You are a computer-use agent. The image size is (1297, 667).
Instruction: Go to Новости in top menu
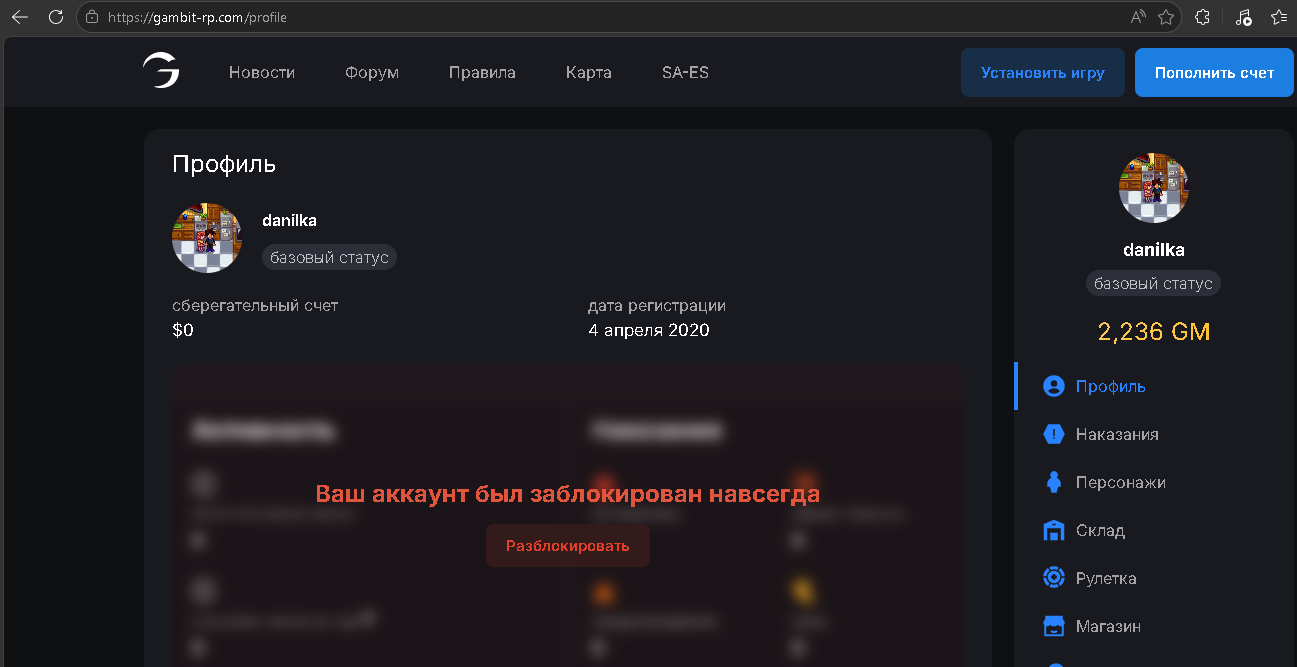(262, 72)
